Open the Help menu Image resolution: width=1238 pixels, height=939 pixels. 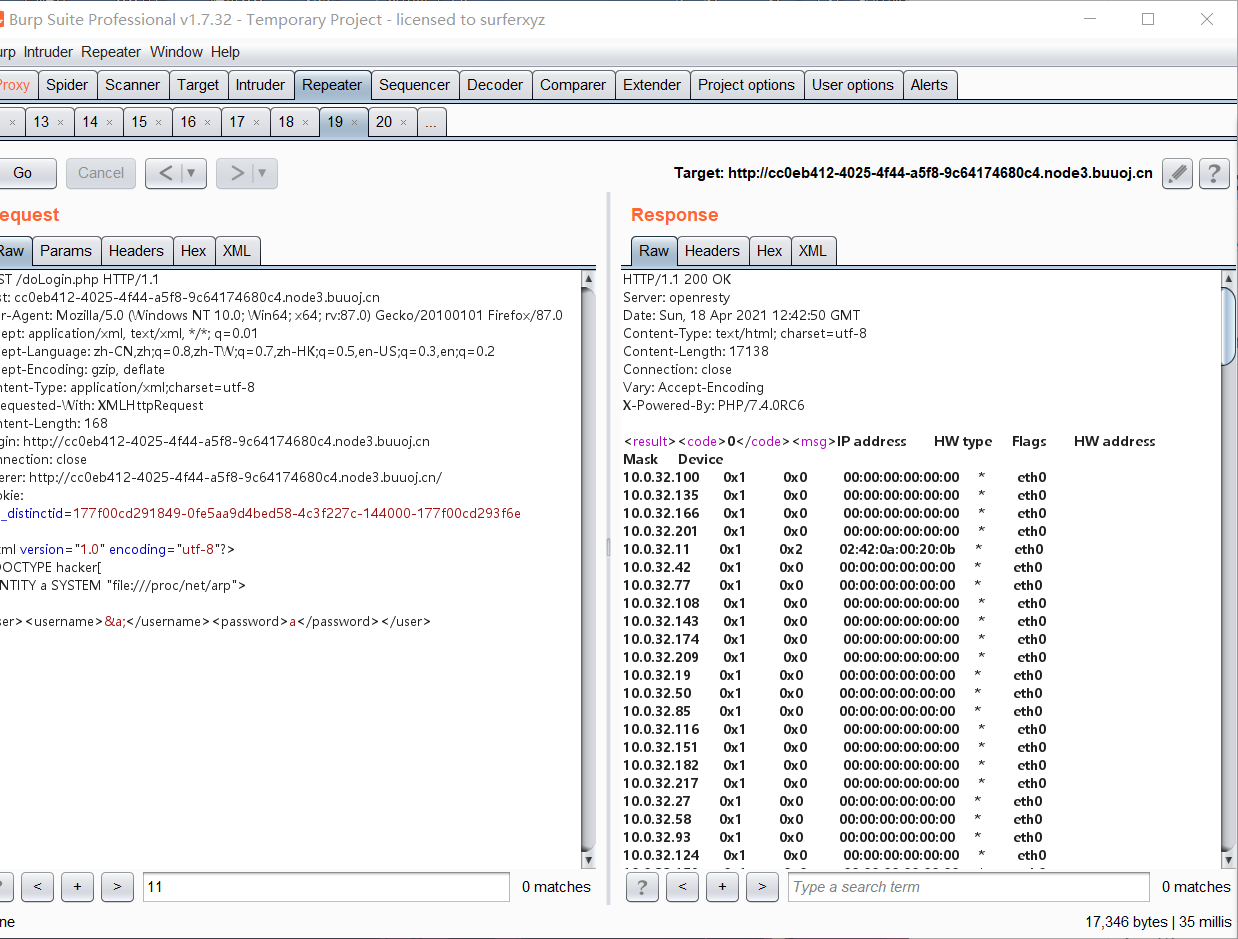[x=225, y=52]
